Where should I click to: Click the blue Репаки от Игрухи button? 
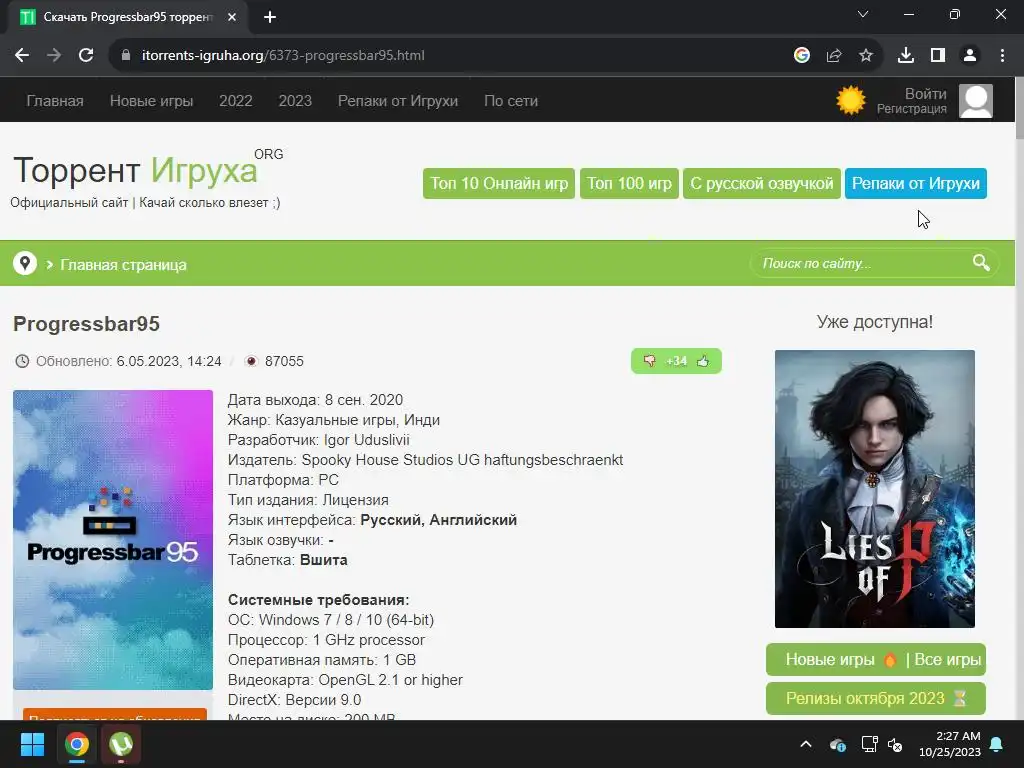click(x=916, y=184)
